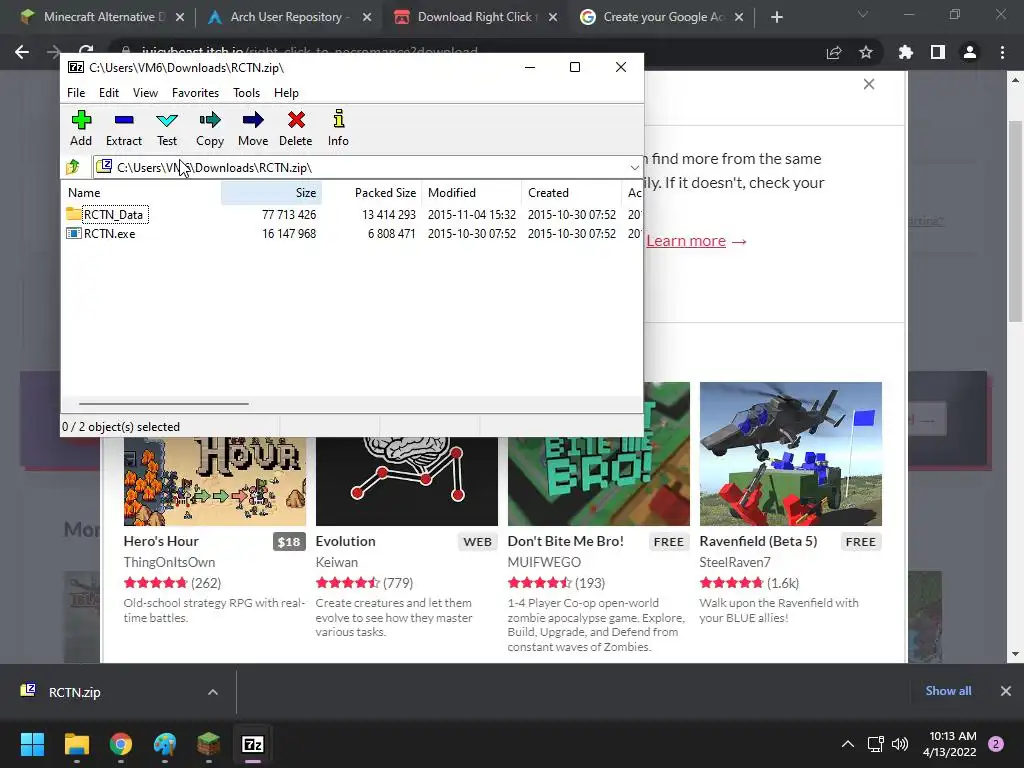The width and height of the screenshot is (1024, 768).
Task: Click the Add button in 7-Zip toolbar
Action: (x=81, y=128)
